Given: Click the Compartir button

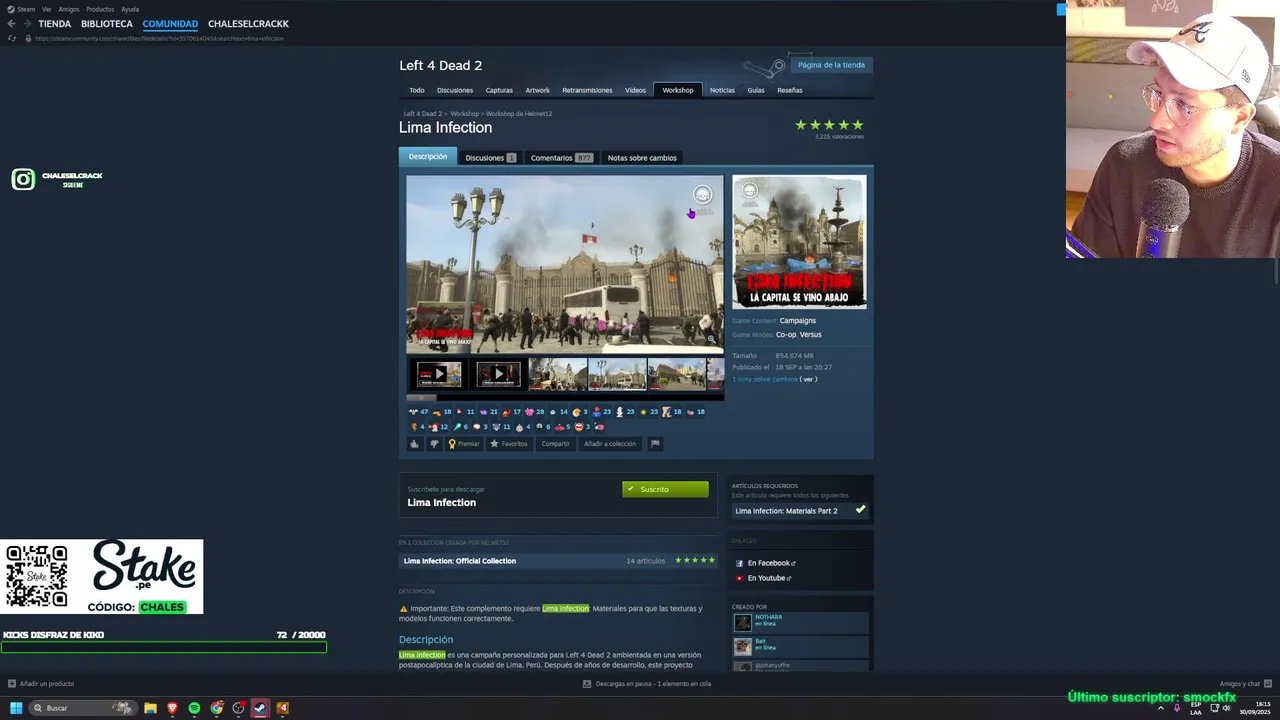Looking at the screenshot, I should [555, 444].
